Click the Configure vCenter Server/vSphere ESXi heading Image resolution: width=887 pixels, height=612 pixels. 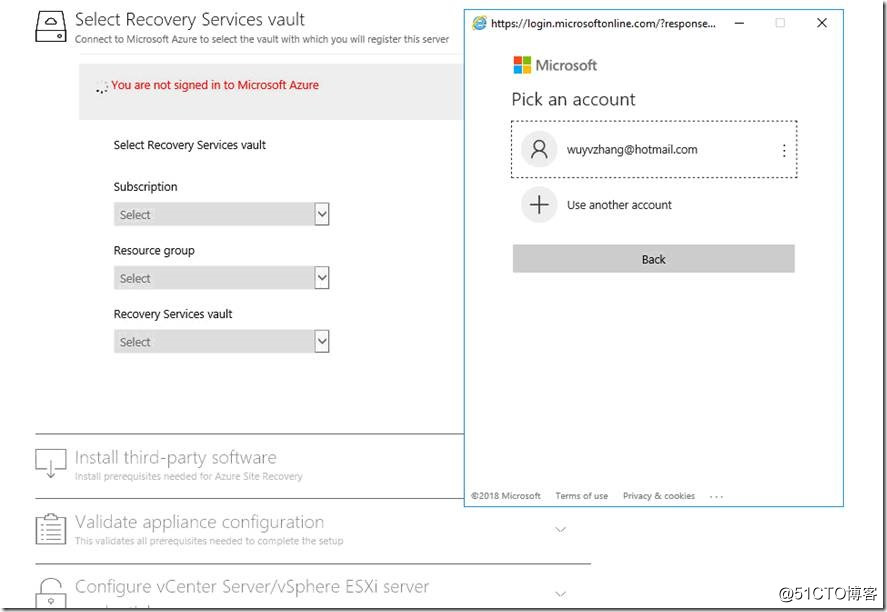pyautogui.click(x=252, y=586)
